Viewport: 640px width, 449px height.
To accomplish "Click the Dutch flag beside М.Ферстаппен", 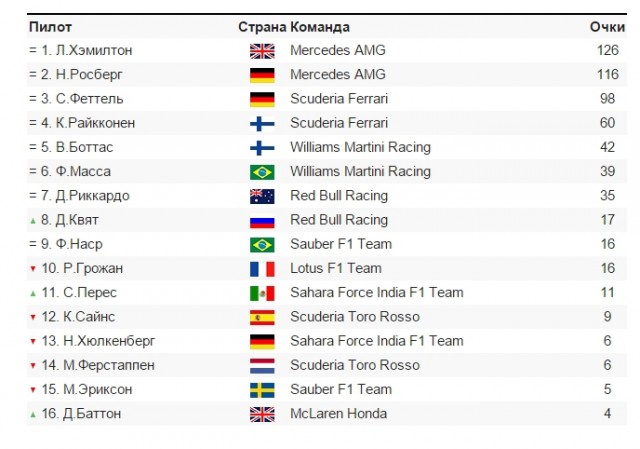I will tap(262, 366).
